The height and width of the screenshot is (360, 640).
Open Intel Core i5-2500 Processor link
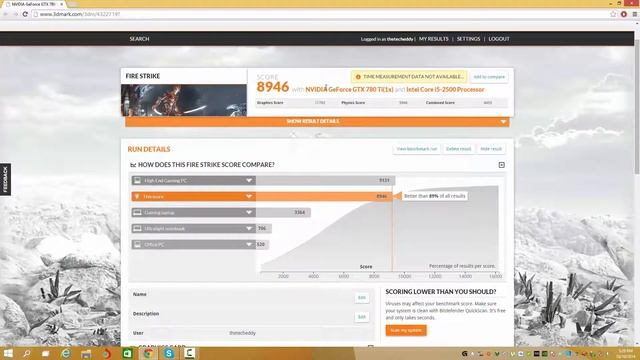pos(445,89)
